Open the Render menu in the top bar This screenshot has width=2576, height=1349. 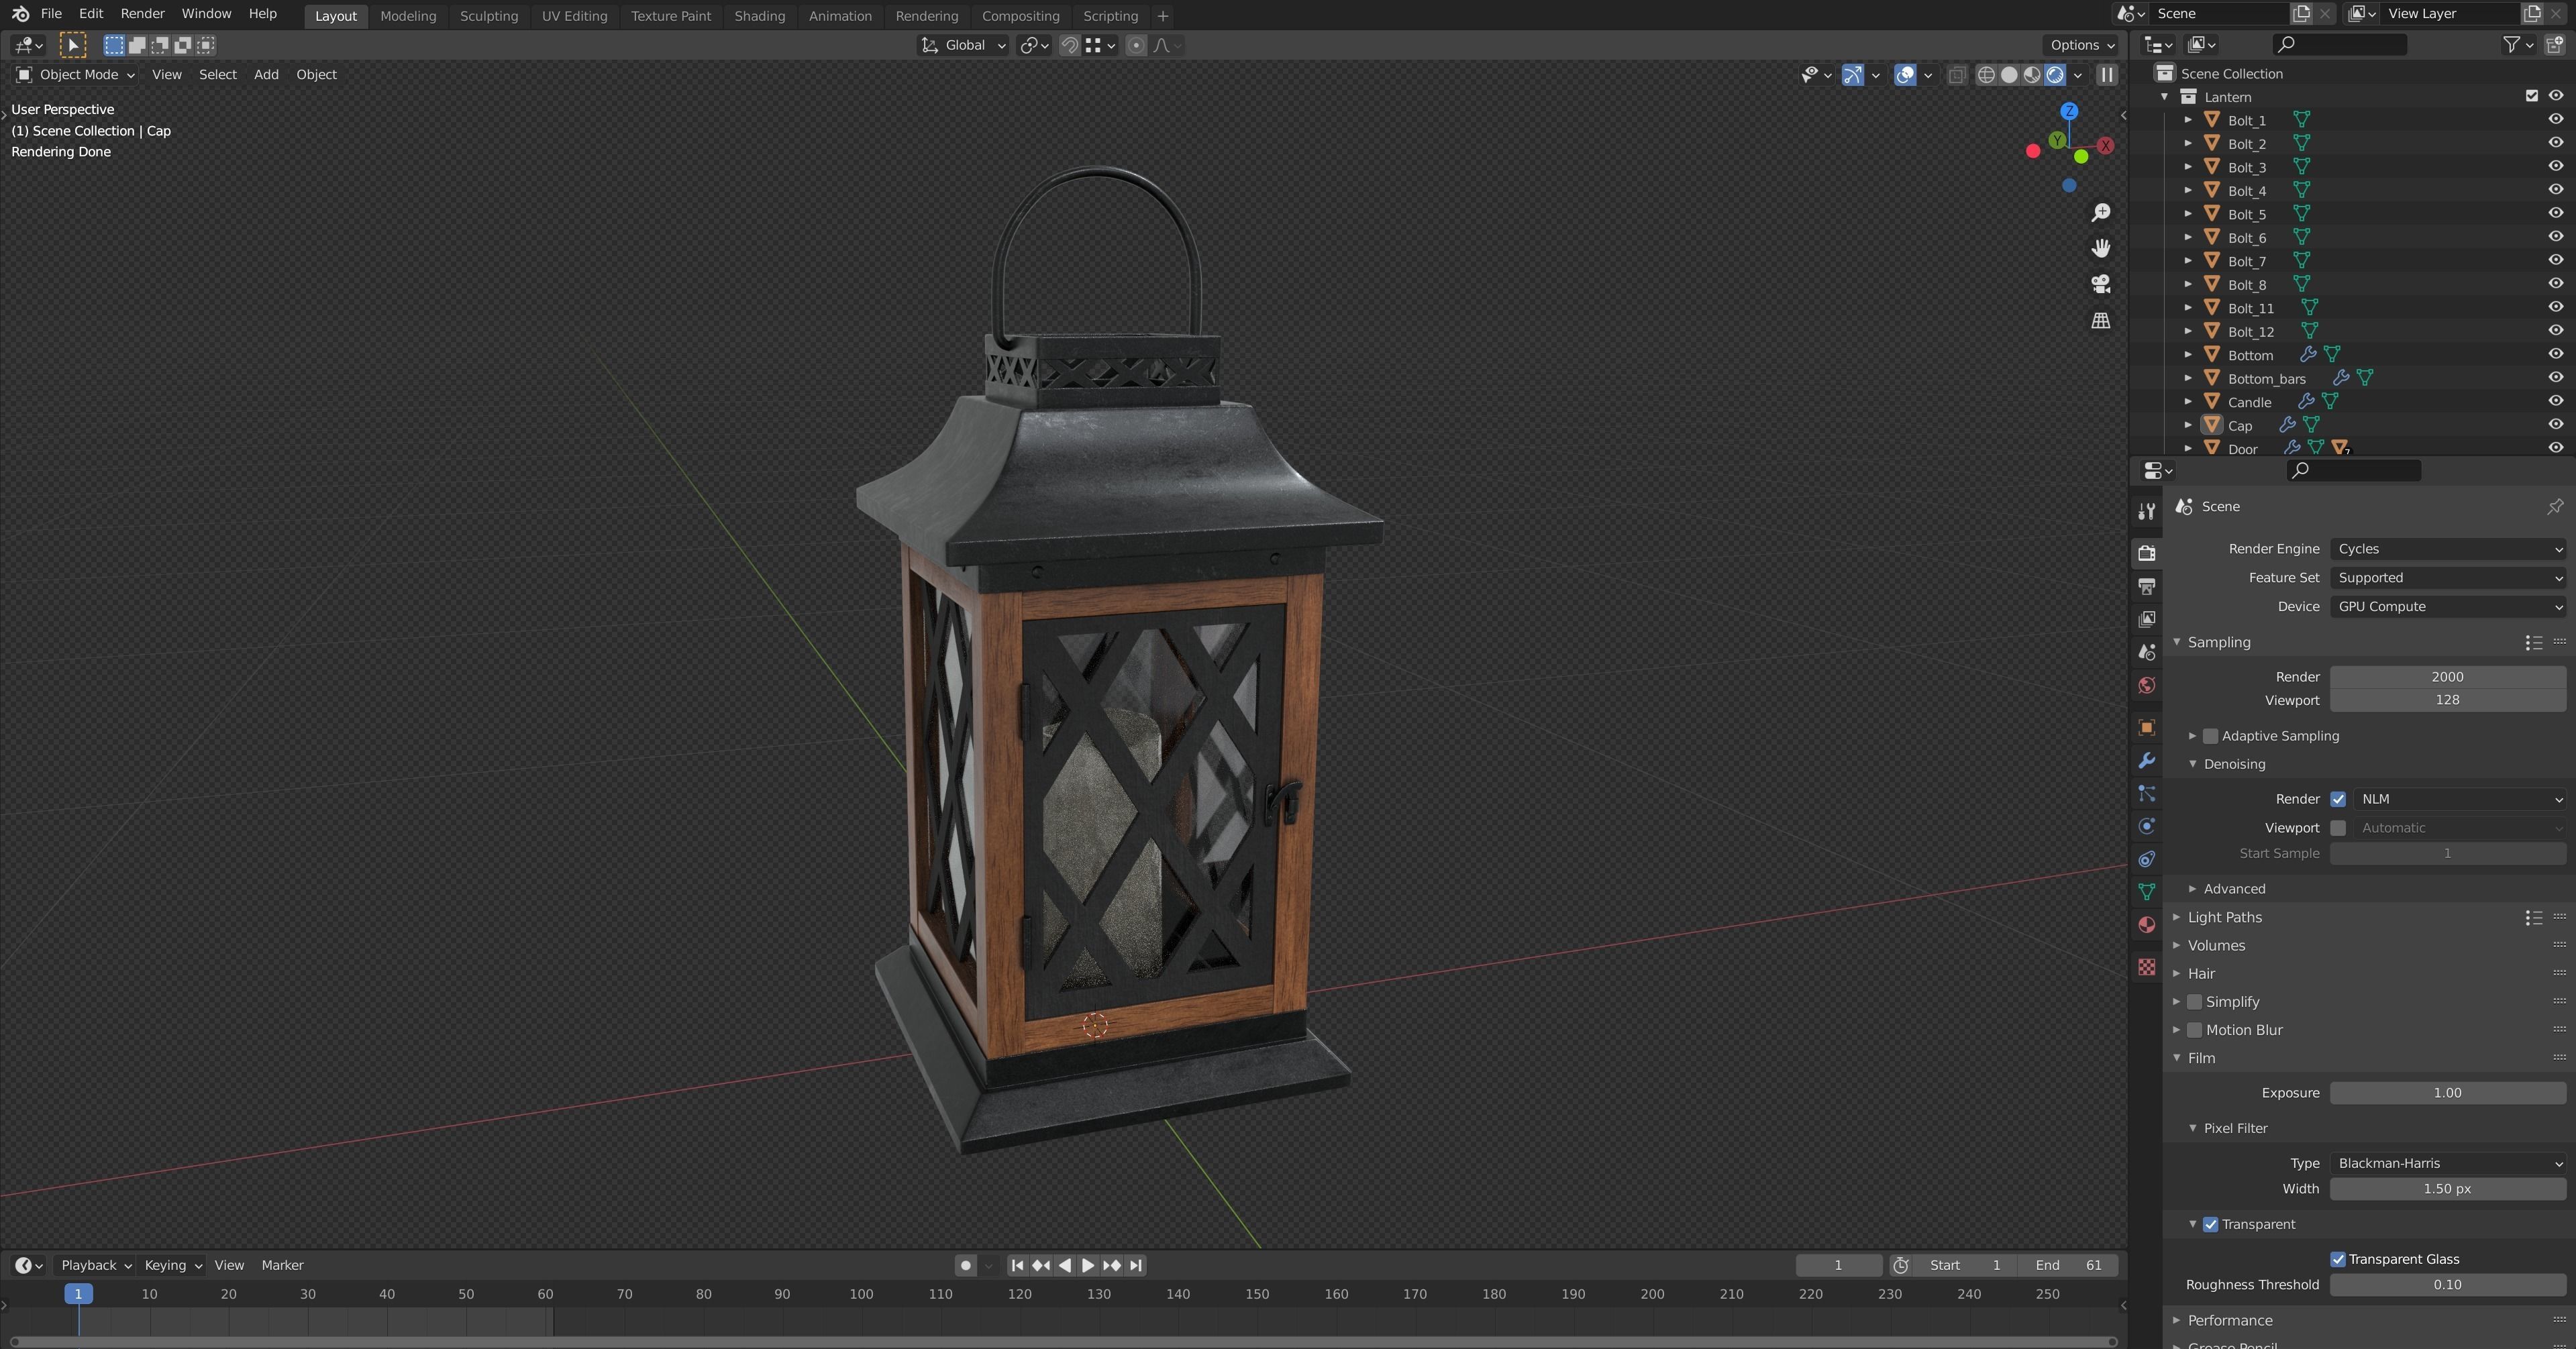coord(142,13)
